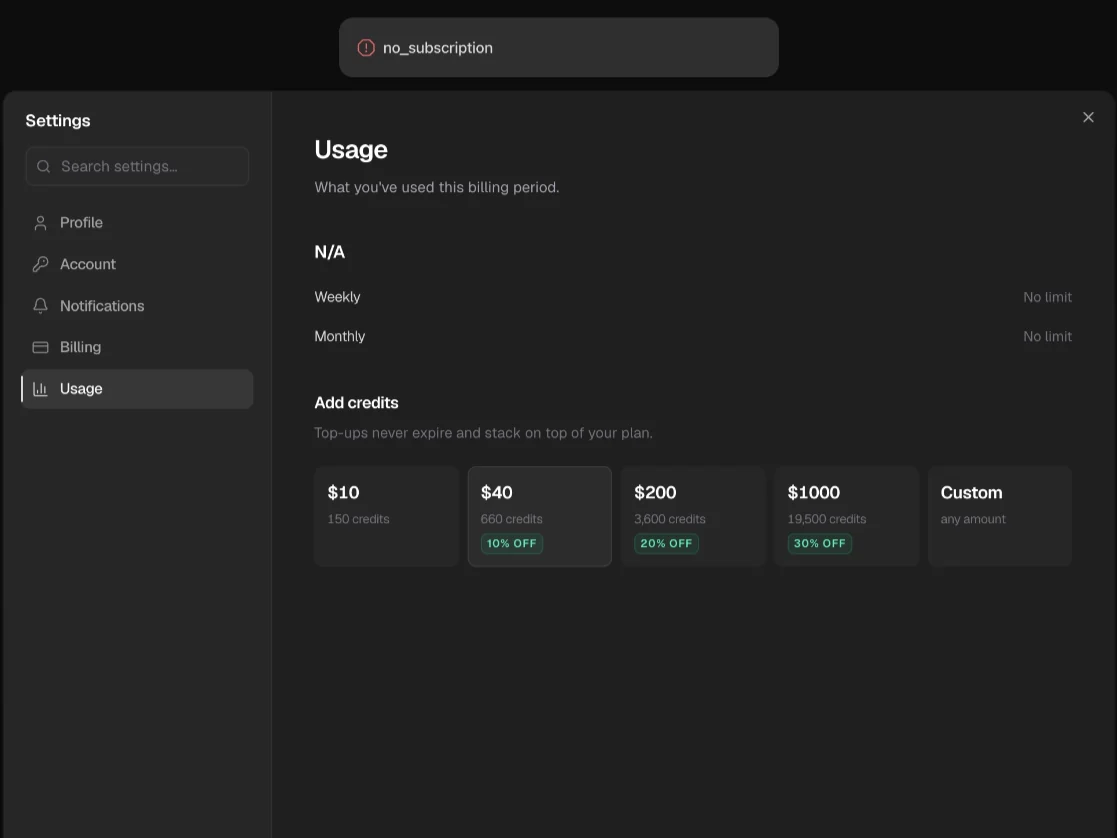Image resolution: width=1117 pixels, height=838 pixels.
Task: Click the 10% OFF badge
Action: tap(511, 544)
